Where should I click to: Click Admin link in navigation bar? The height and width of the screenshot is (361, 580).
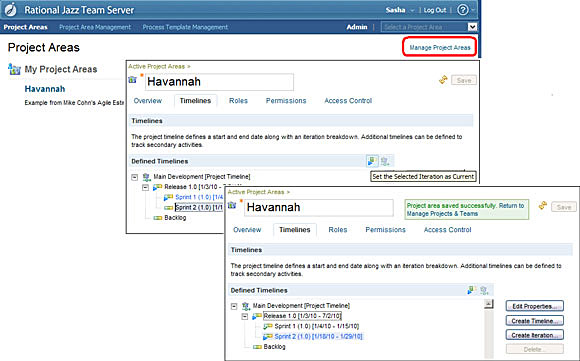coord(357,27)
